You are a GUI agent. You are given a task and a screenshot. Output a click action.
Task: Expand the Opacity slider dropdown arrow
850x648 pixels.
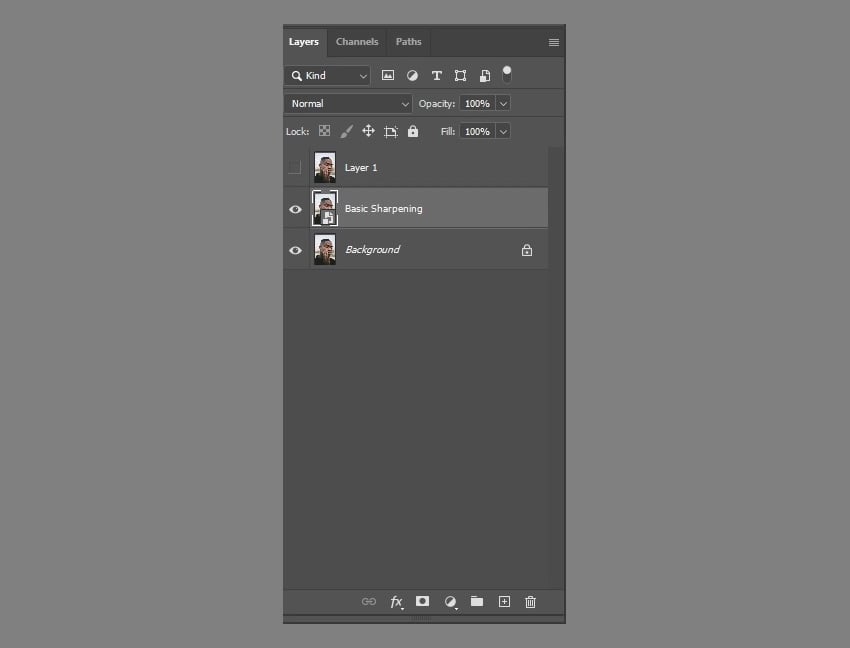click(x=503, y=103)
